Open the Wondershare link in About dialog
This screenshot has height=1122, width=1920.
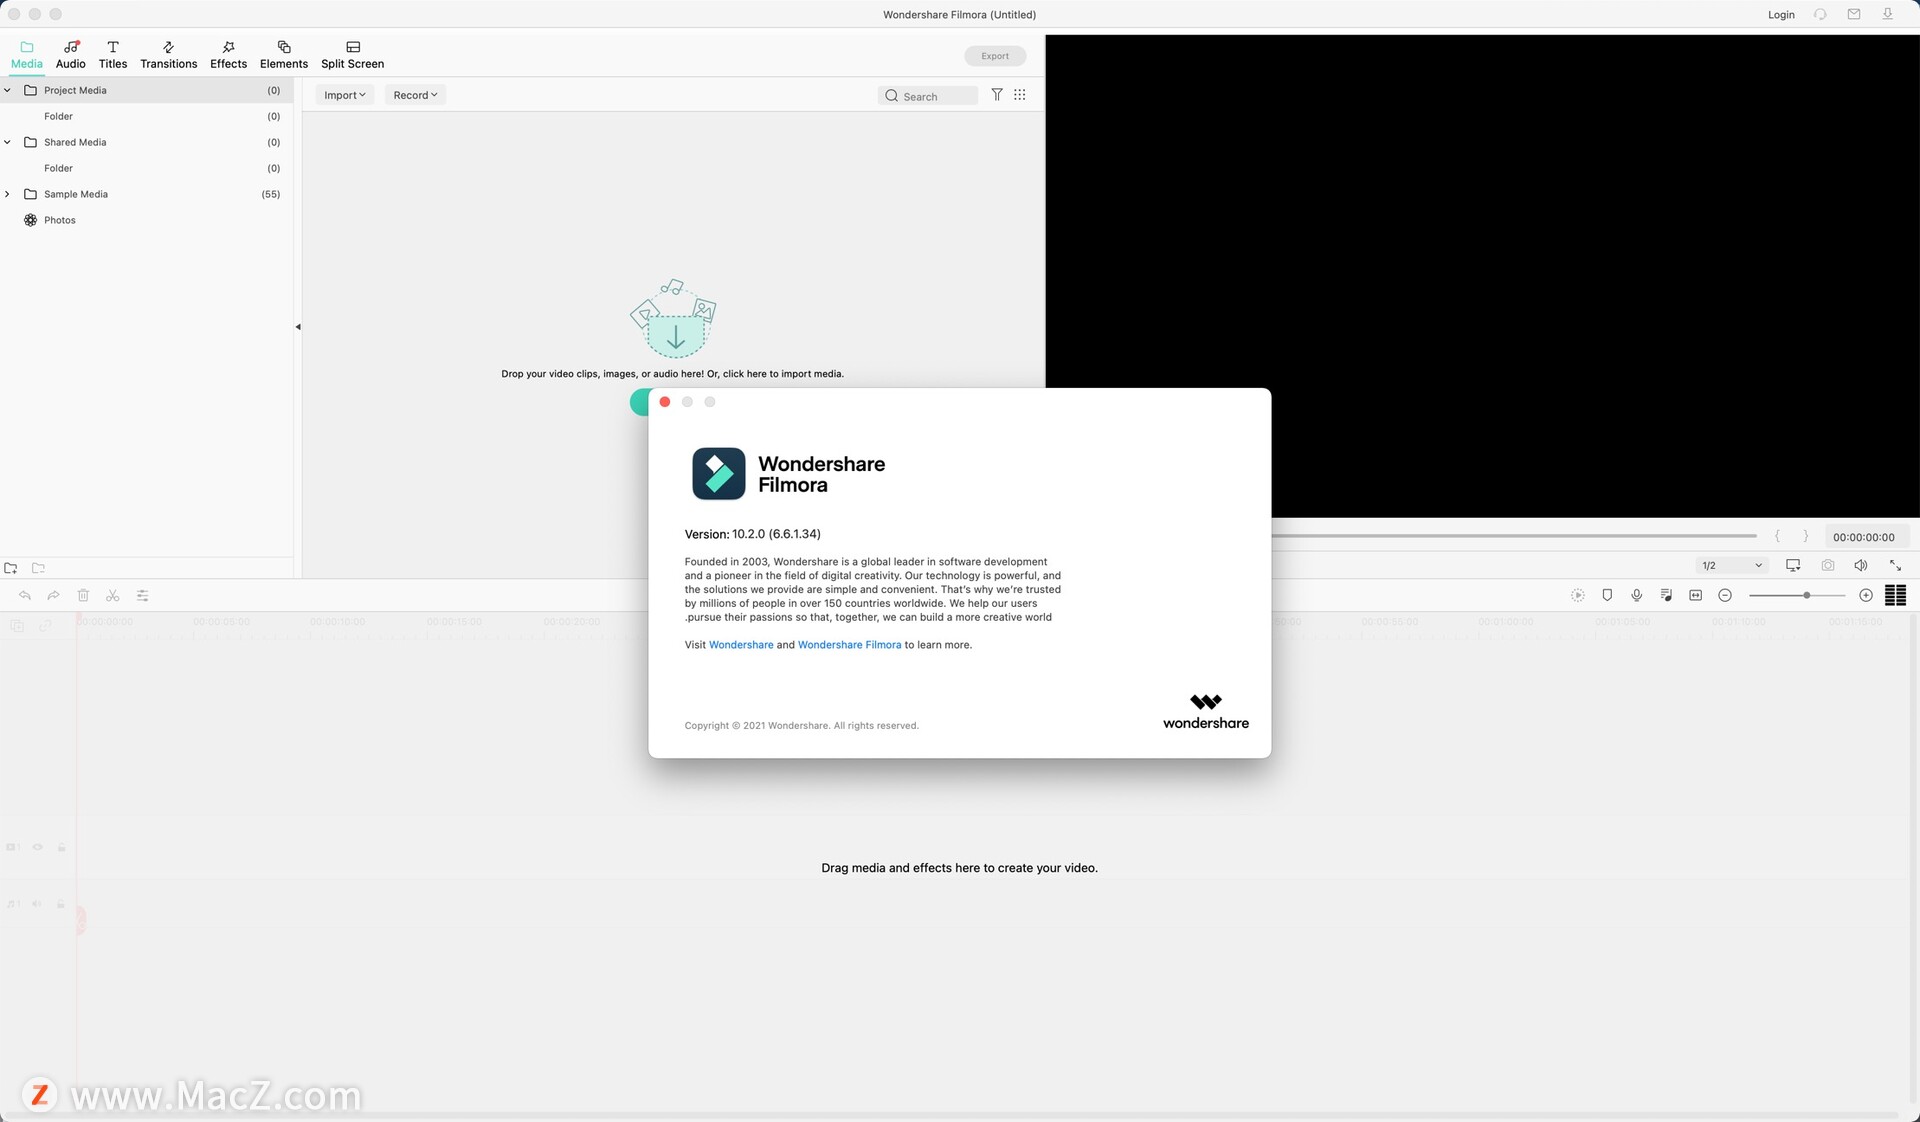741,645
